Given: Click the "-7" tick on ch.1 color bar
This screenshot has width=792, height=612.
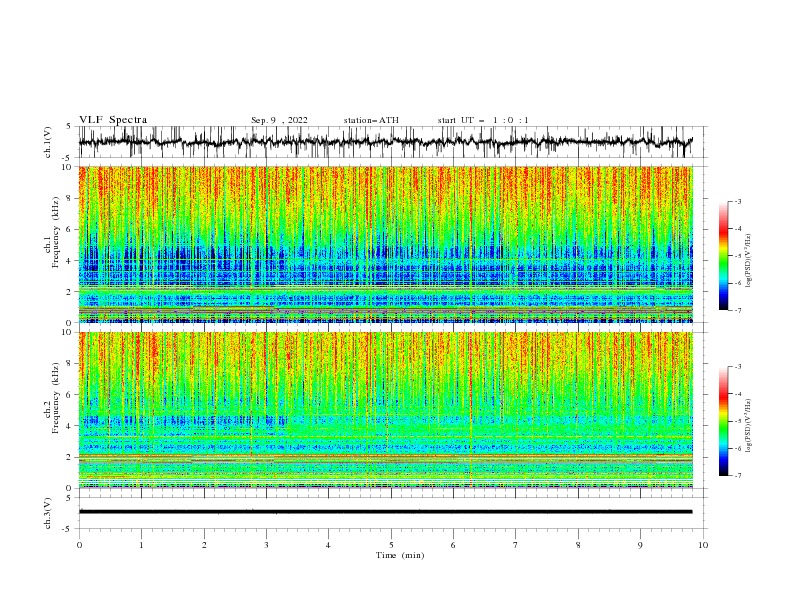Looking at the screenshot, I should tap(737, 310).
